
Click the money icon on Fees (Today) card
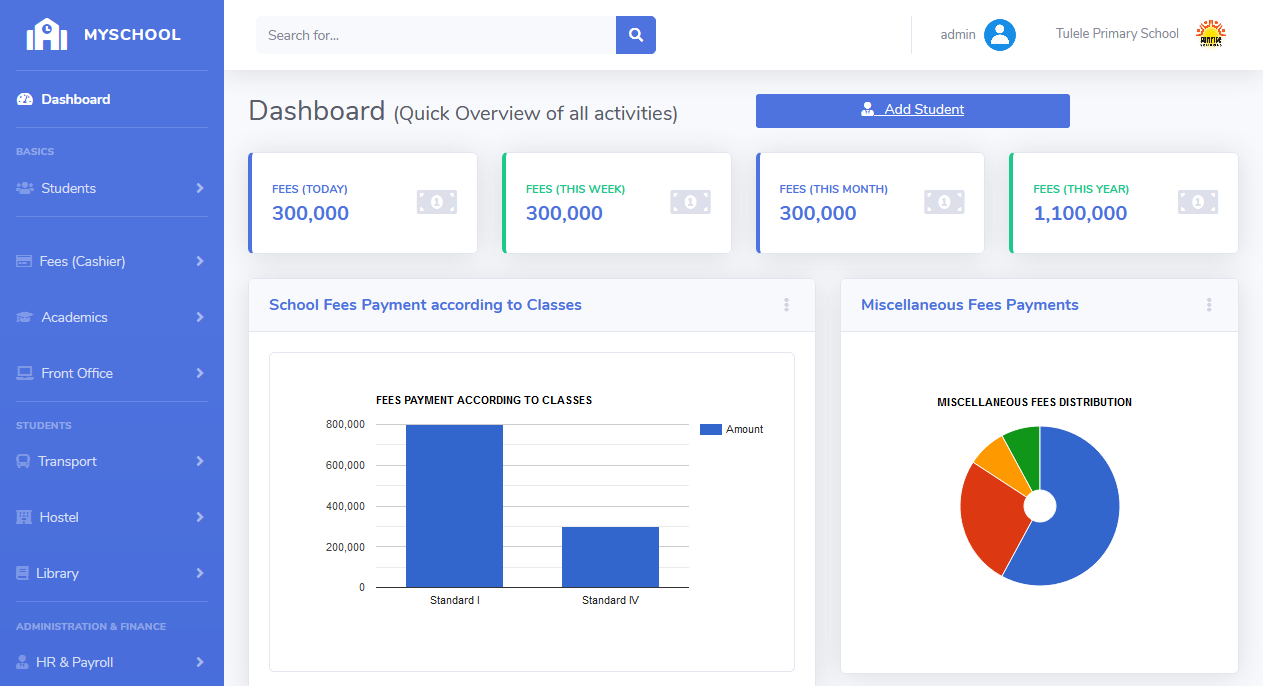(x=437, y=202)
